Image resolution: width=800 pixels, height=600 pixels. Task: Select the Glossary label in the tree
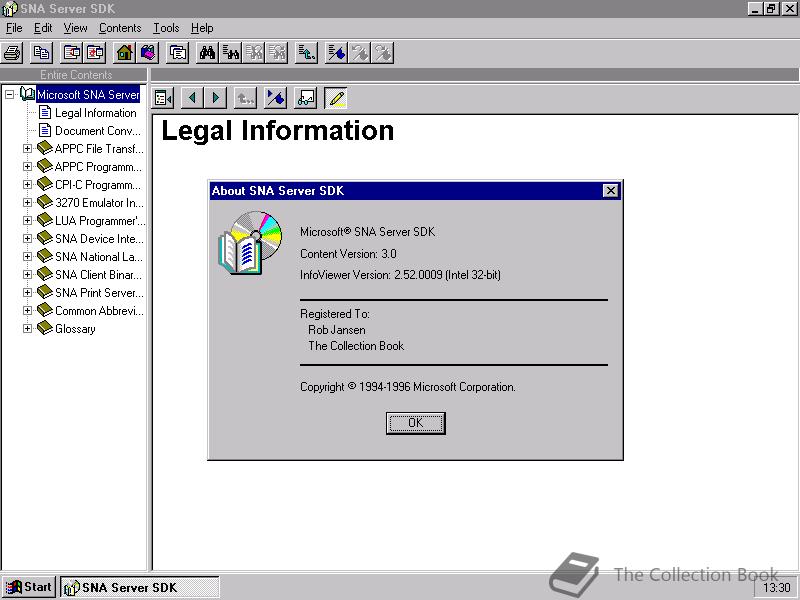(x=75, y=329)
